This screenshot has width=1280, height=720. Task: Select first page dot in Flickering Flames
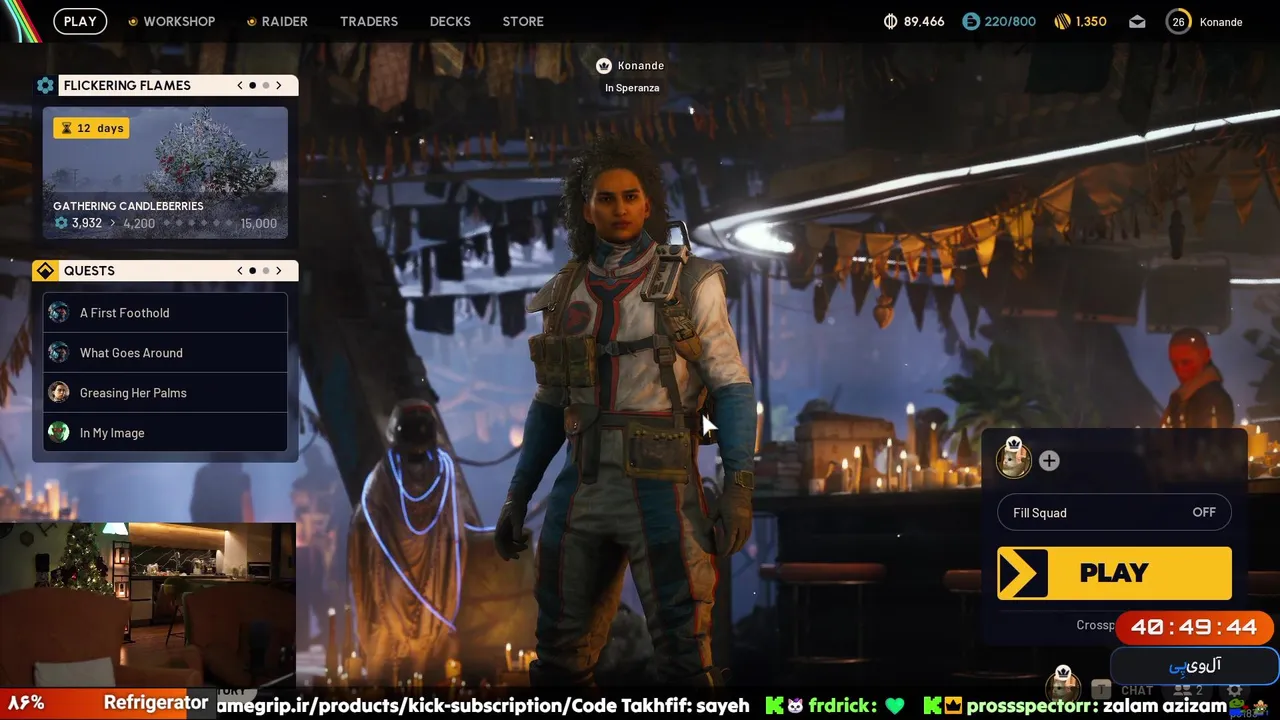252,85
